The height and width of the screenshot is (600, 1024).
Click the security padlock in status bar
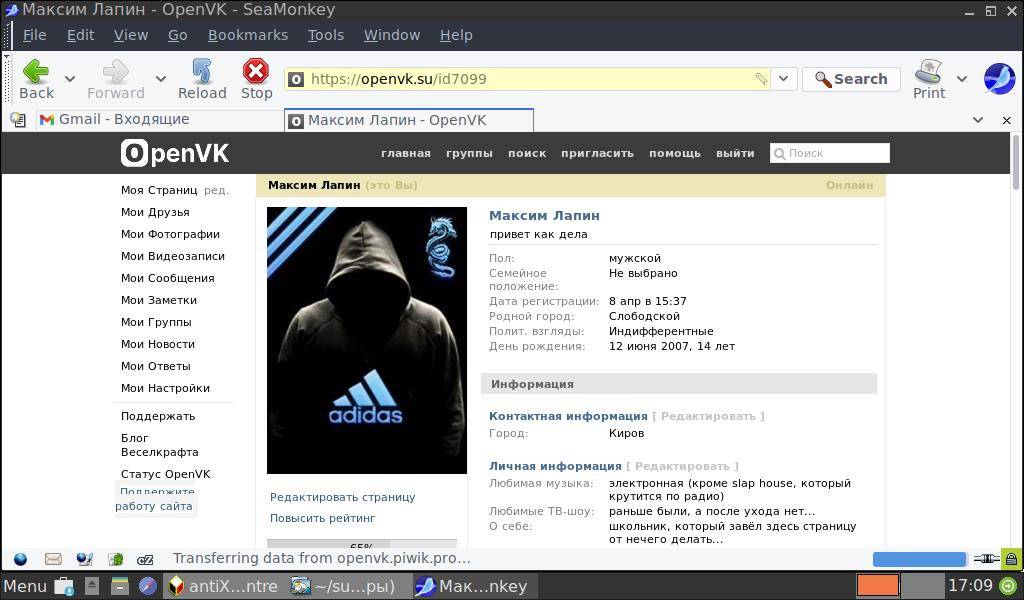click(x=1011, y=559)
